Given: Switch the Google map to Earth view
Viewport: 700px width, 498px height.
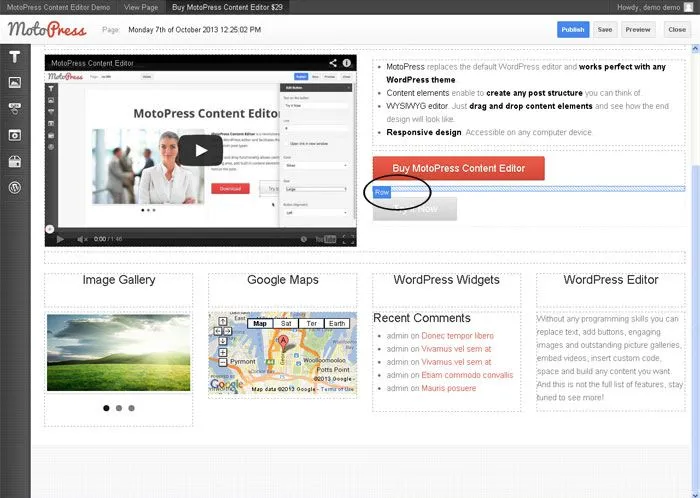Looking at the screenshot, I should [337, 324].
